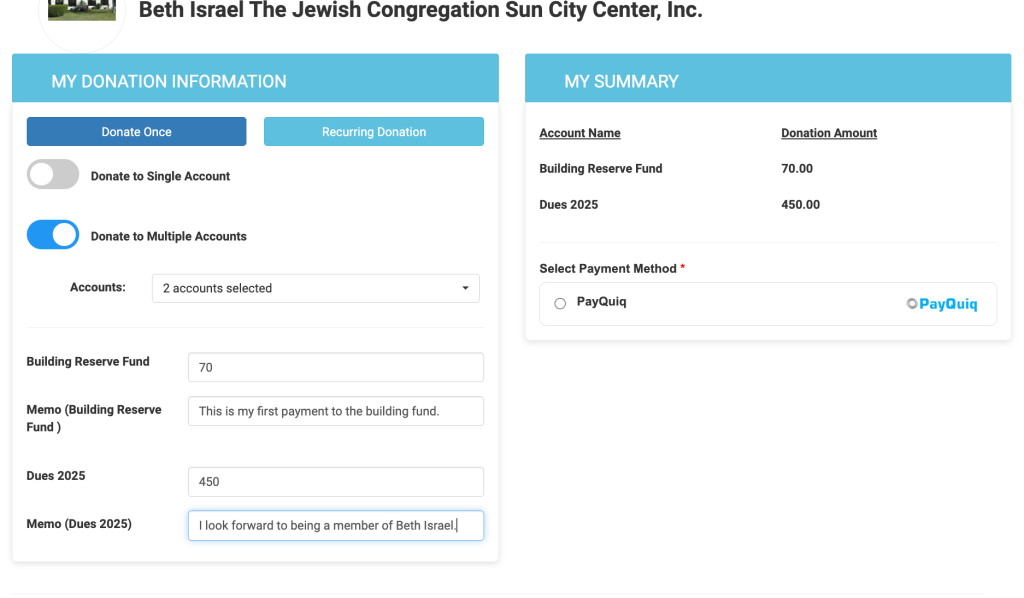Screen dimensions: 1024x598
Task: Switch to Recurring Donation
Action: 374,132
